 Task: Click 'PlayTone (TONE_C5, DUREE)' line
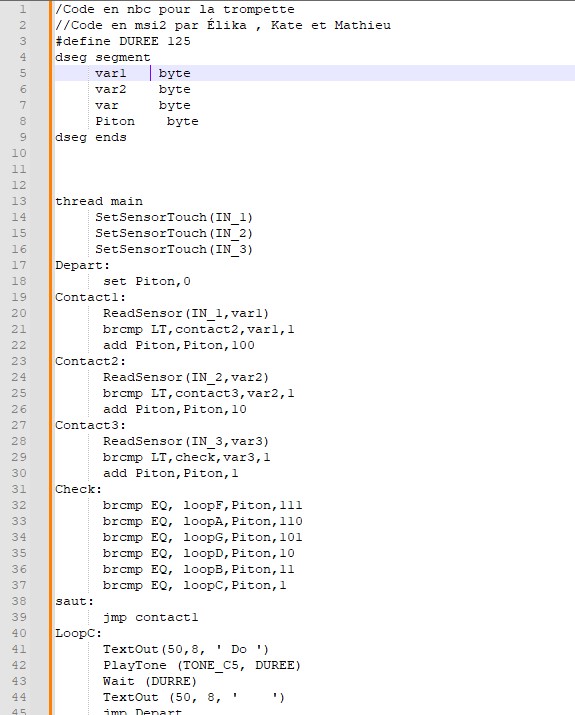(202, 665)
